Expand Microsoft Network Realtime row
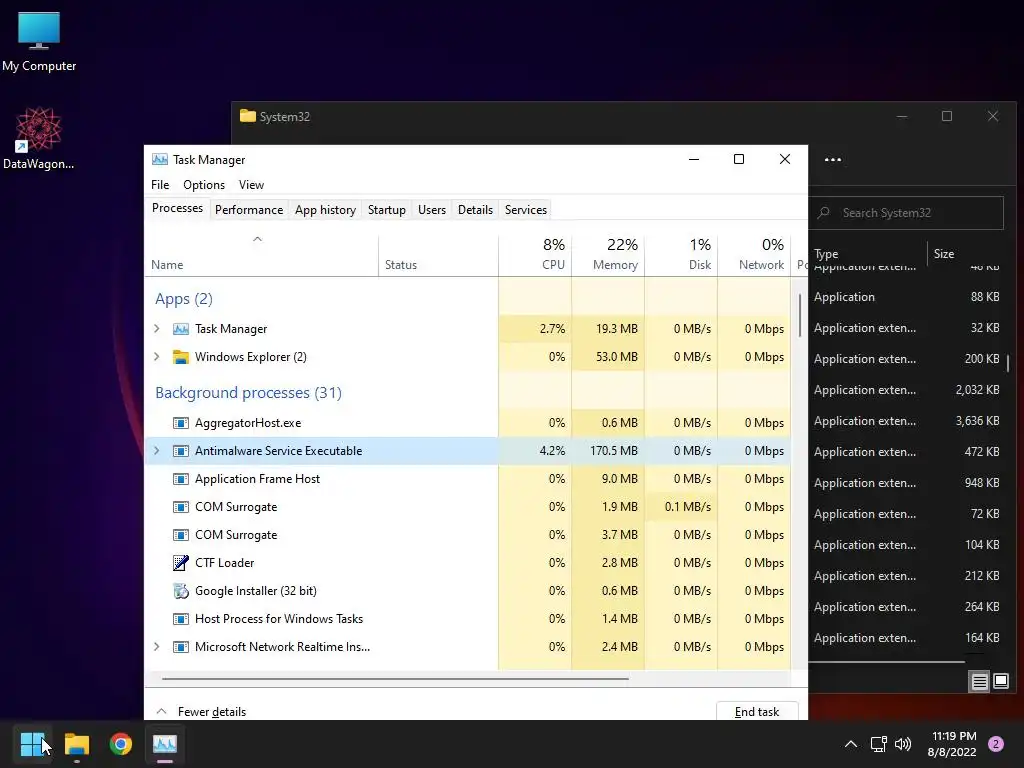 157,647
